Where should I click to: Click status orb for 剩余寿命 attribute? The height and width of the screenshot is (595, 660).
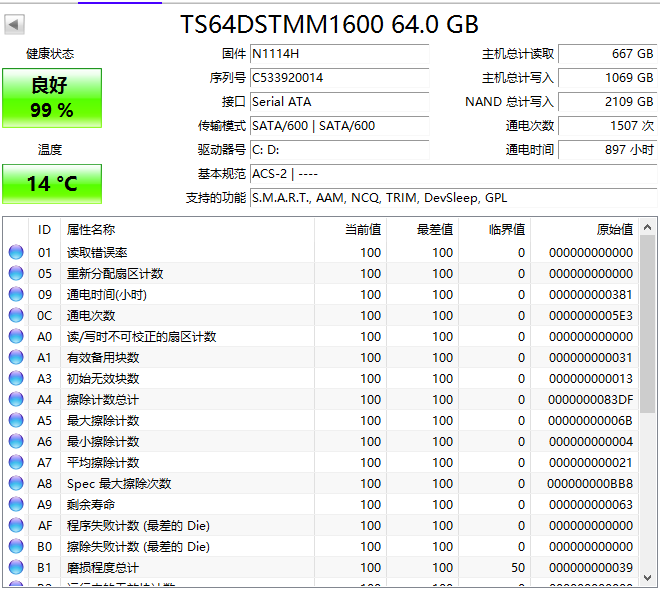coord(16,505)
